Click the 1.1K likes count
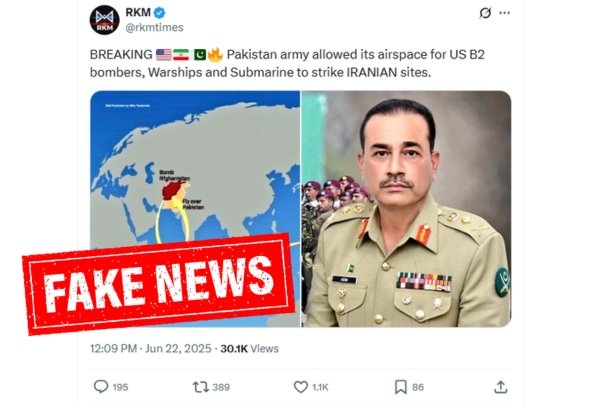This screenshot has height=404, width=604. [x=320, y=387]
